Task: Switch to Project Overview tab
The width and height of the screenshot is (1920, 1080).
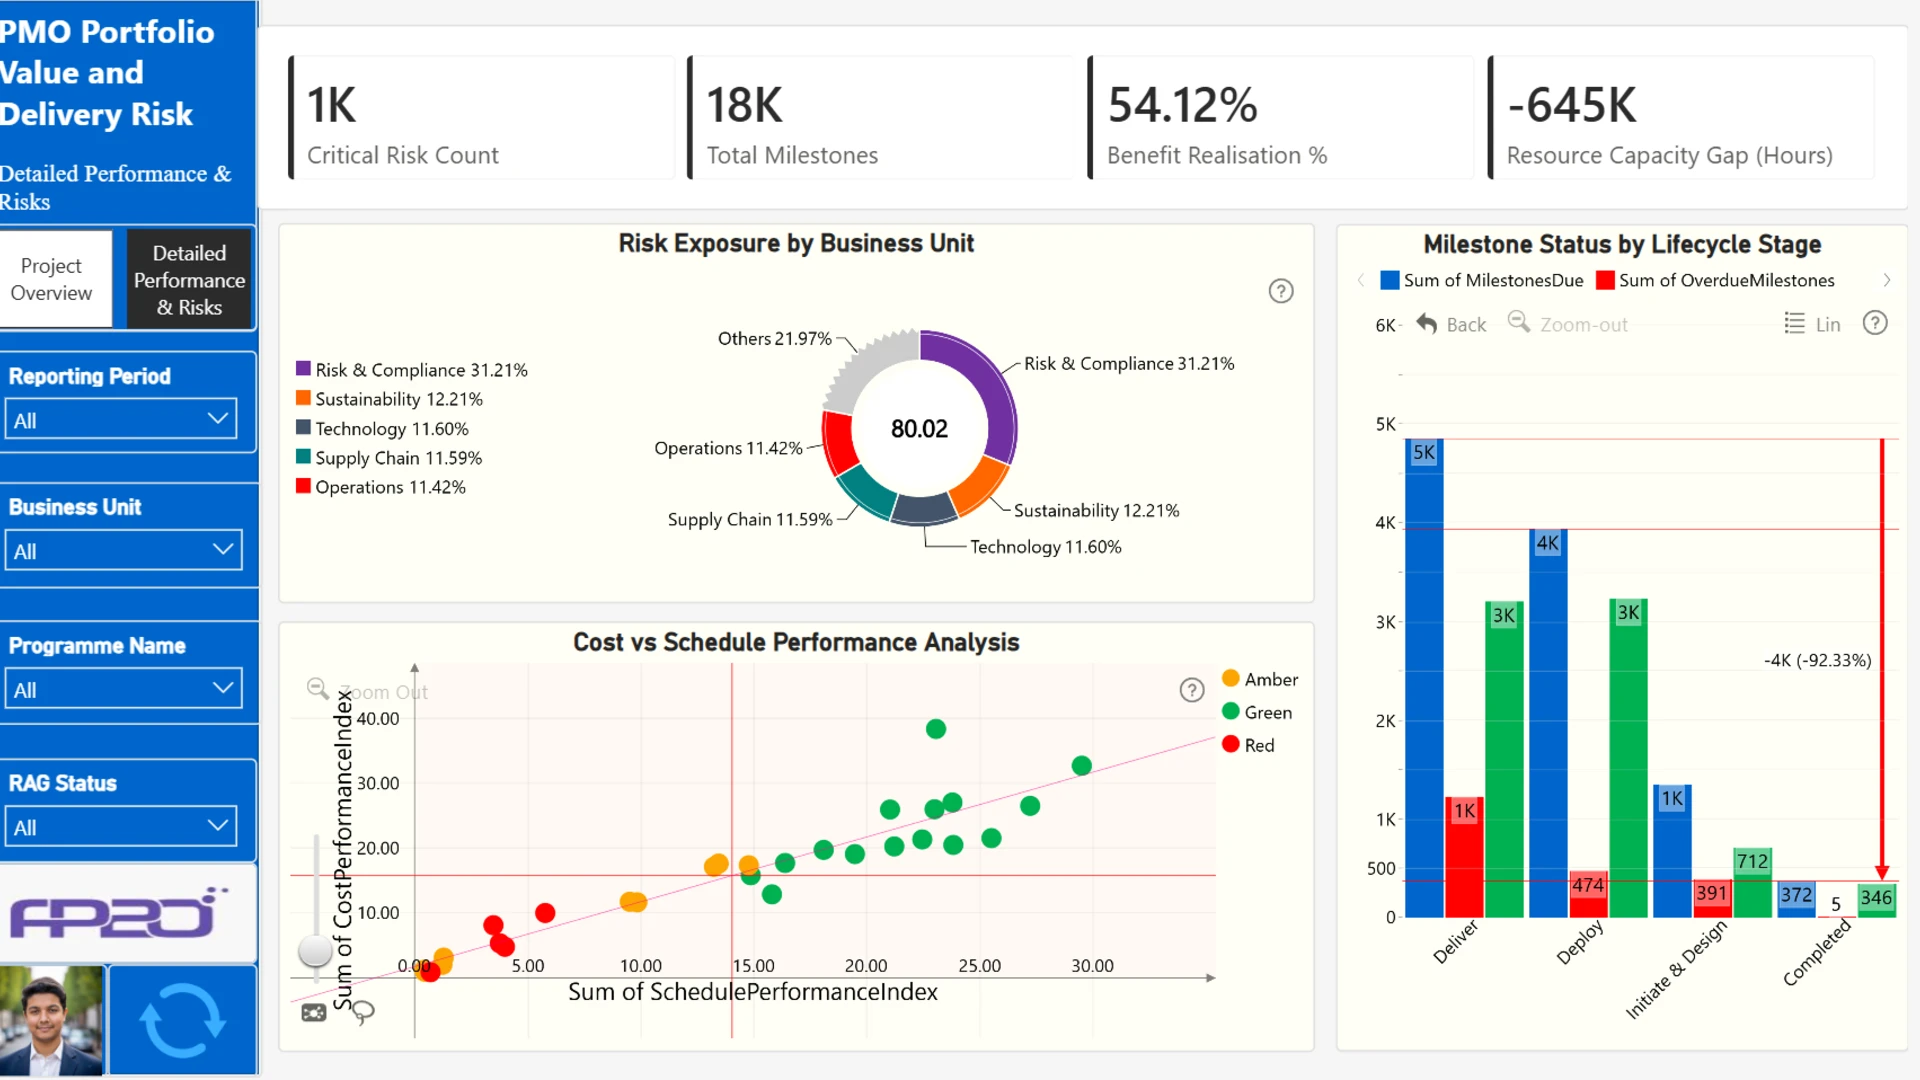Action: pos(57,279)
